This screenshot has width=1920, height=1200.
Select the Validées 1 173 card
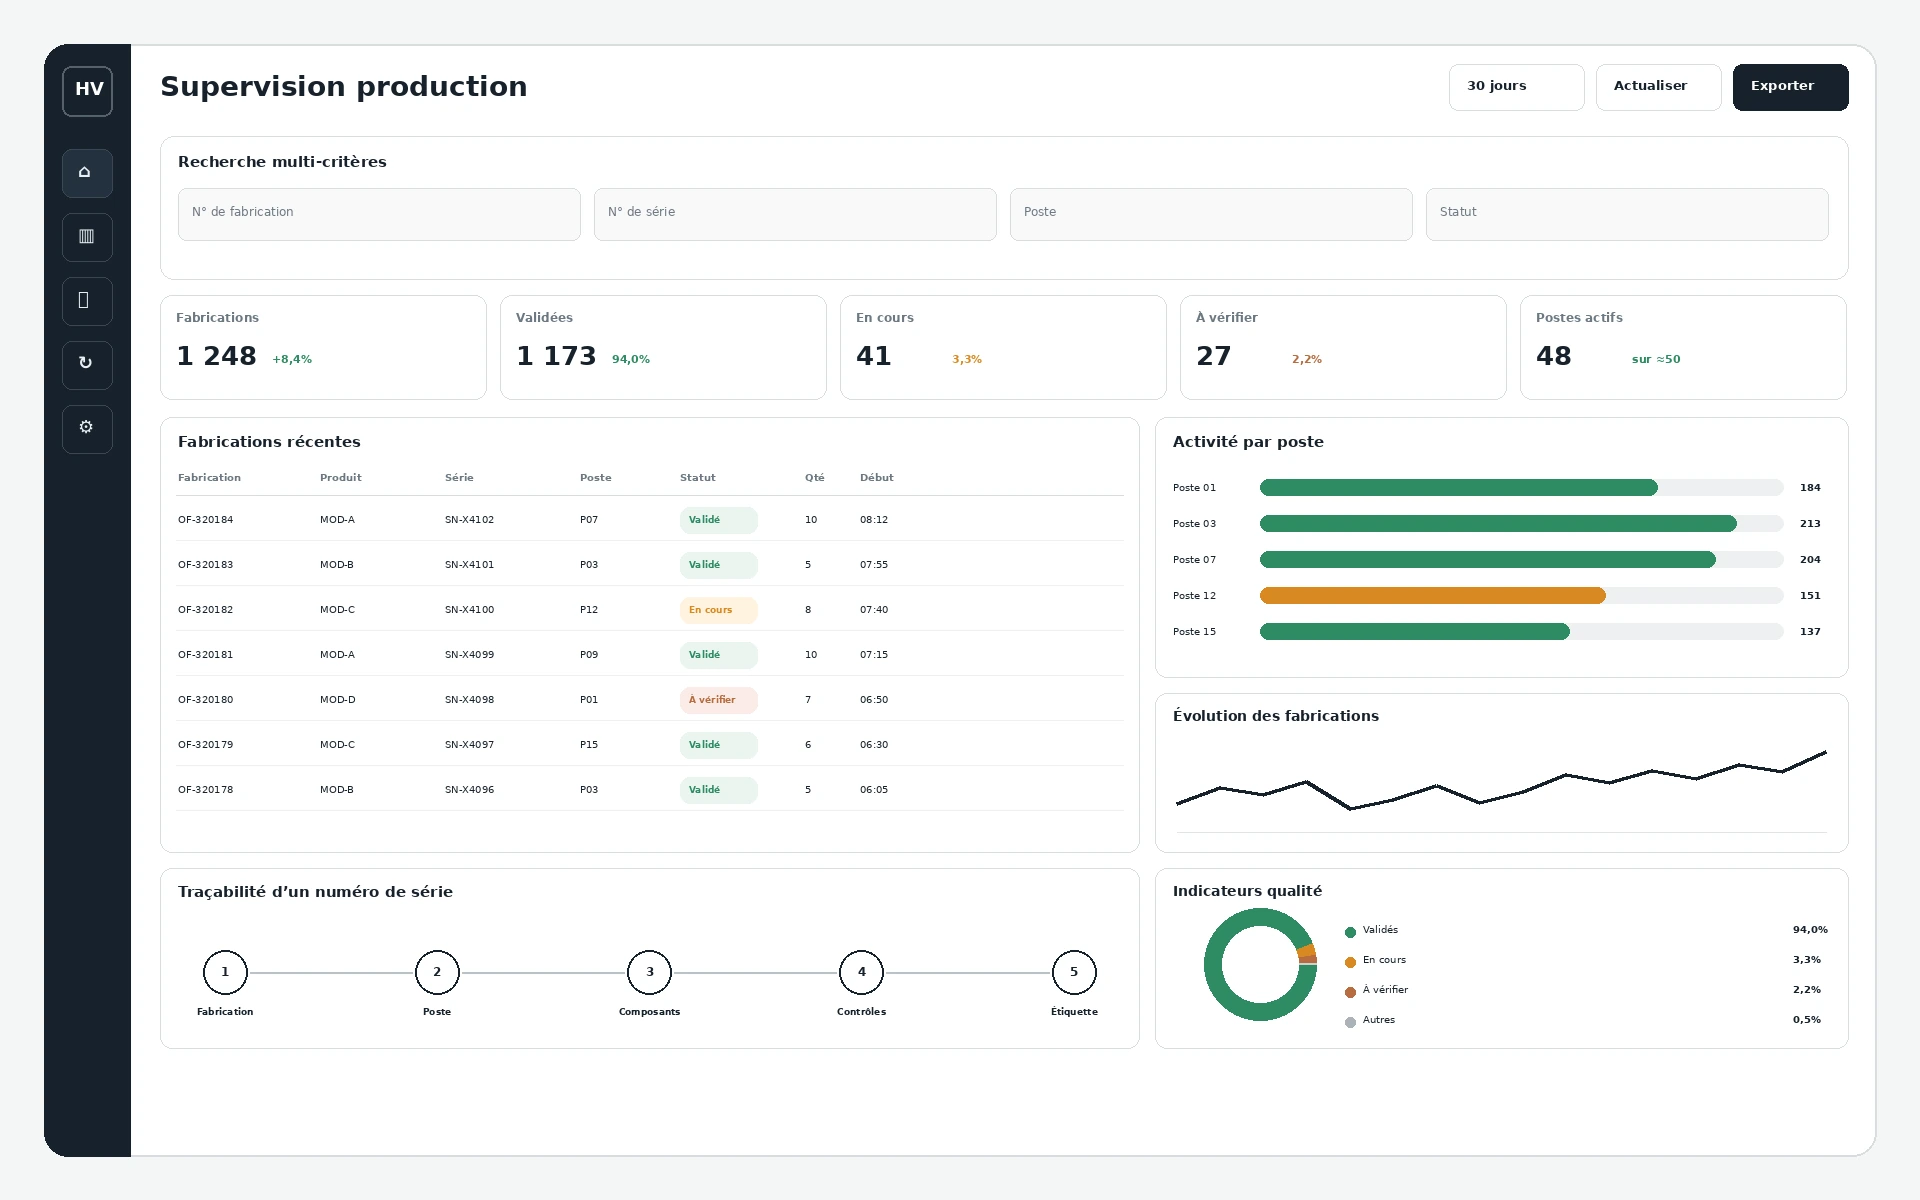[x=663, y=347]
